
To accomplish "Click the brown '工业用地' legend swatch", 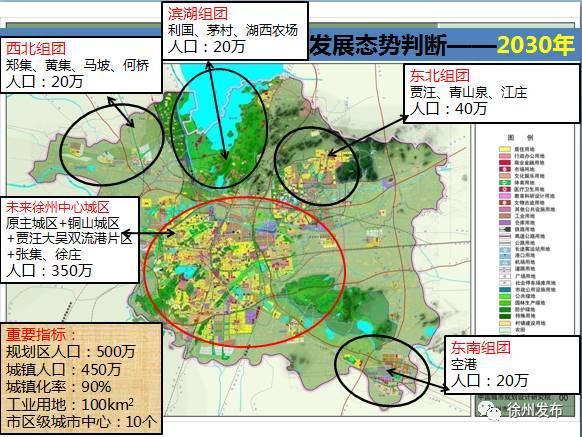I will pyautogui.click(x=505, y=216).
